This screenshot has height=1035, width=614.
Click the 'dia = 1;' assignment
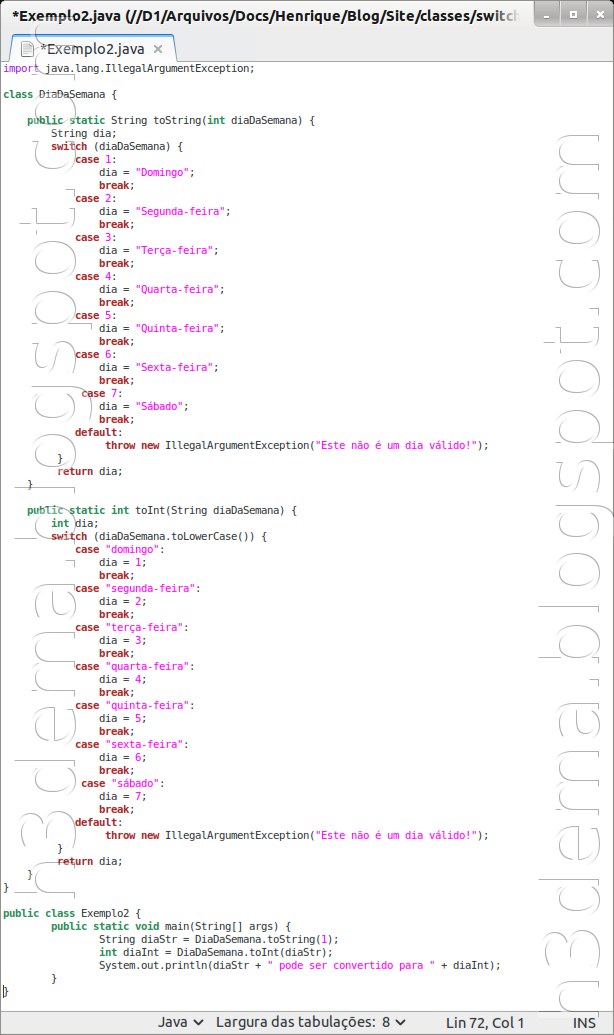pyautogui.click(x=123, y=562)
